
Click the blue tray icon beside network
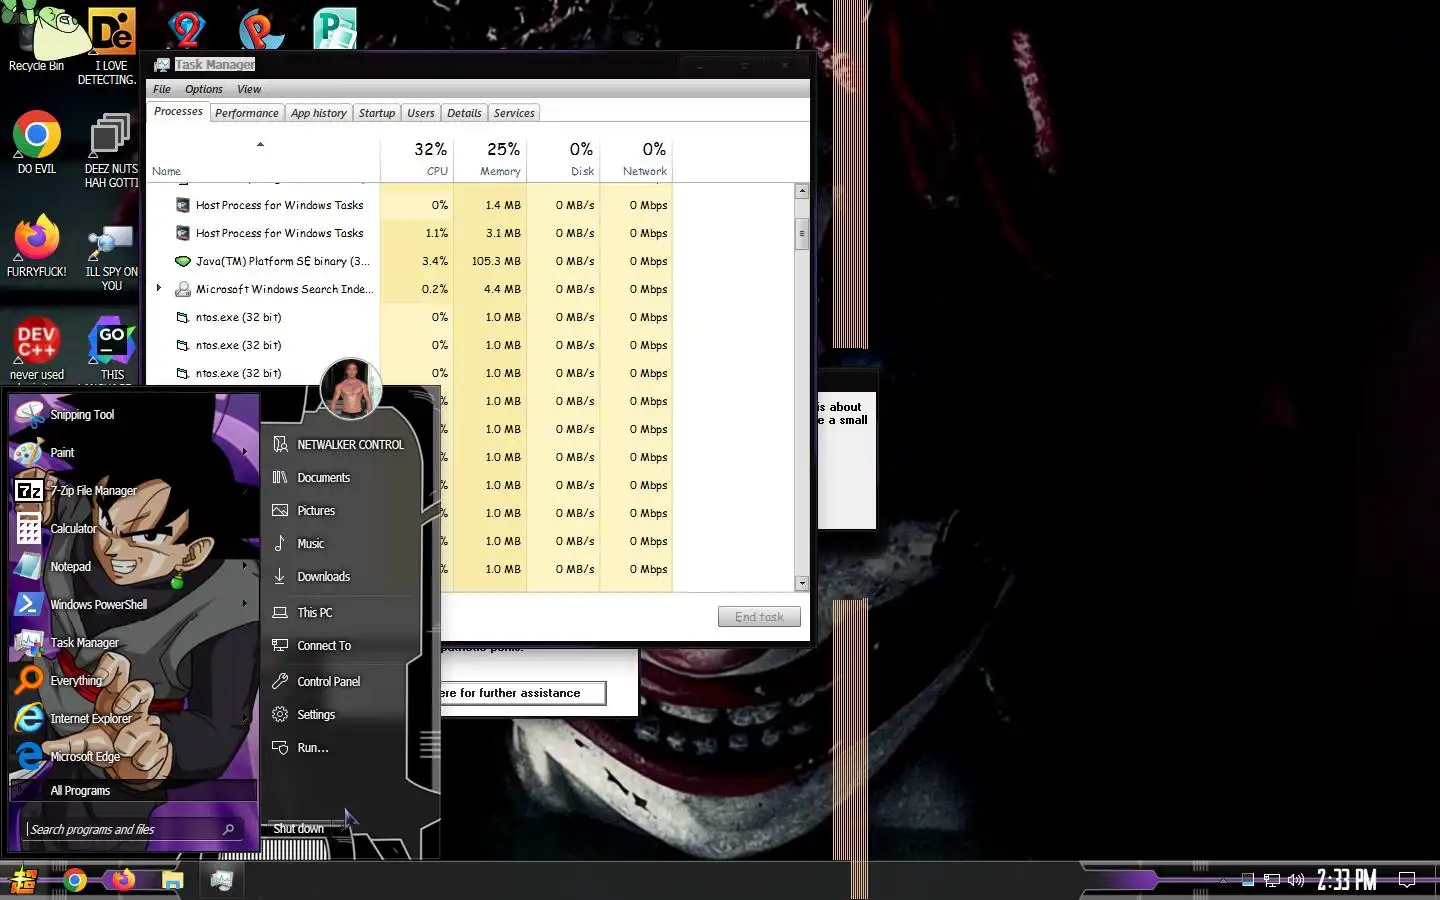point(1248,881)
